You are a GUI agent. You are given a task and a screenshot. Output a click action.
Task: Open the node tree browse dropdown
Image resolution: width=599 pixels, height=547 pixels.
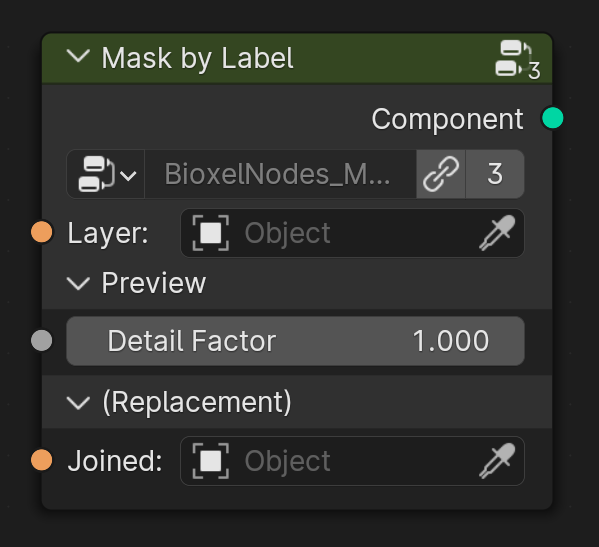(106, 174)
